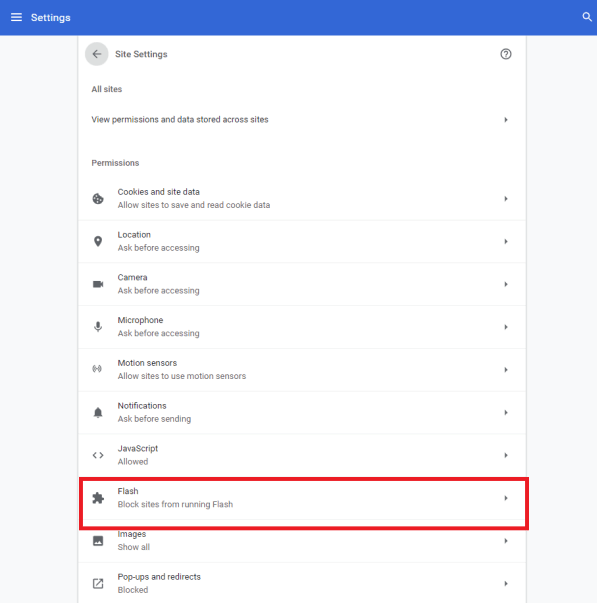
Task: Open Cookies and site data settings
Action: (302, 198)
